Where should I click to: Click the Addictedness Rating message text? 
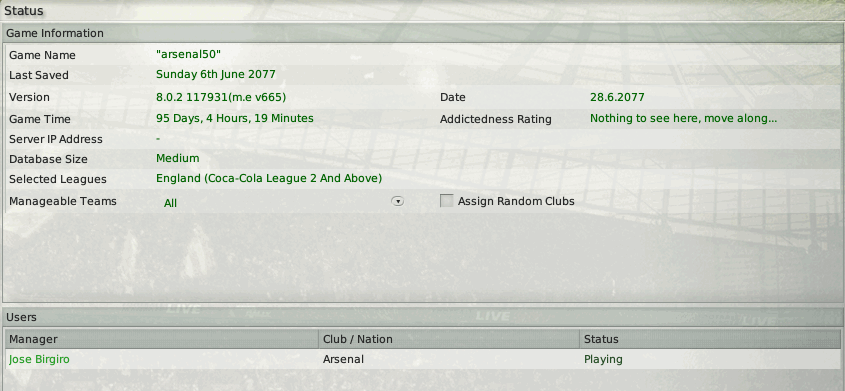[x=683, y=118]
